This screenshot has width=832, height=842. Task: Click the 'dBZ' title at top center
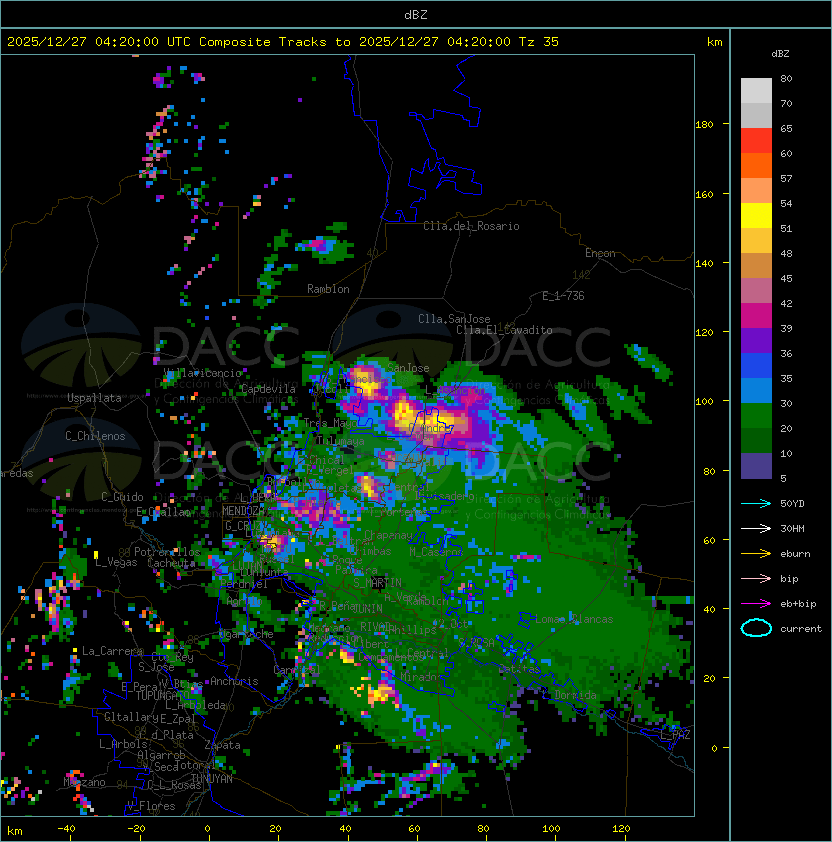tap(416, 14)
